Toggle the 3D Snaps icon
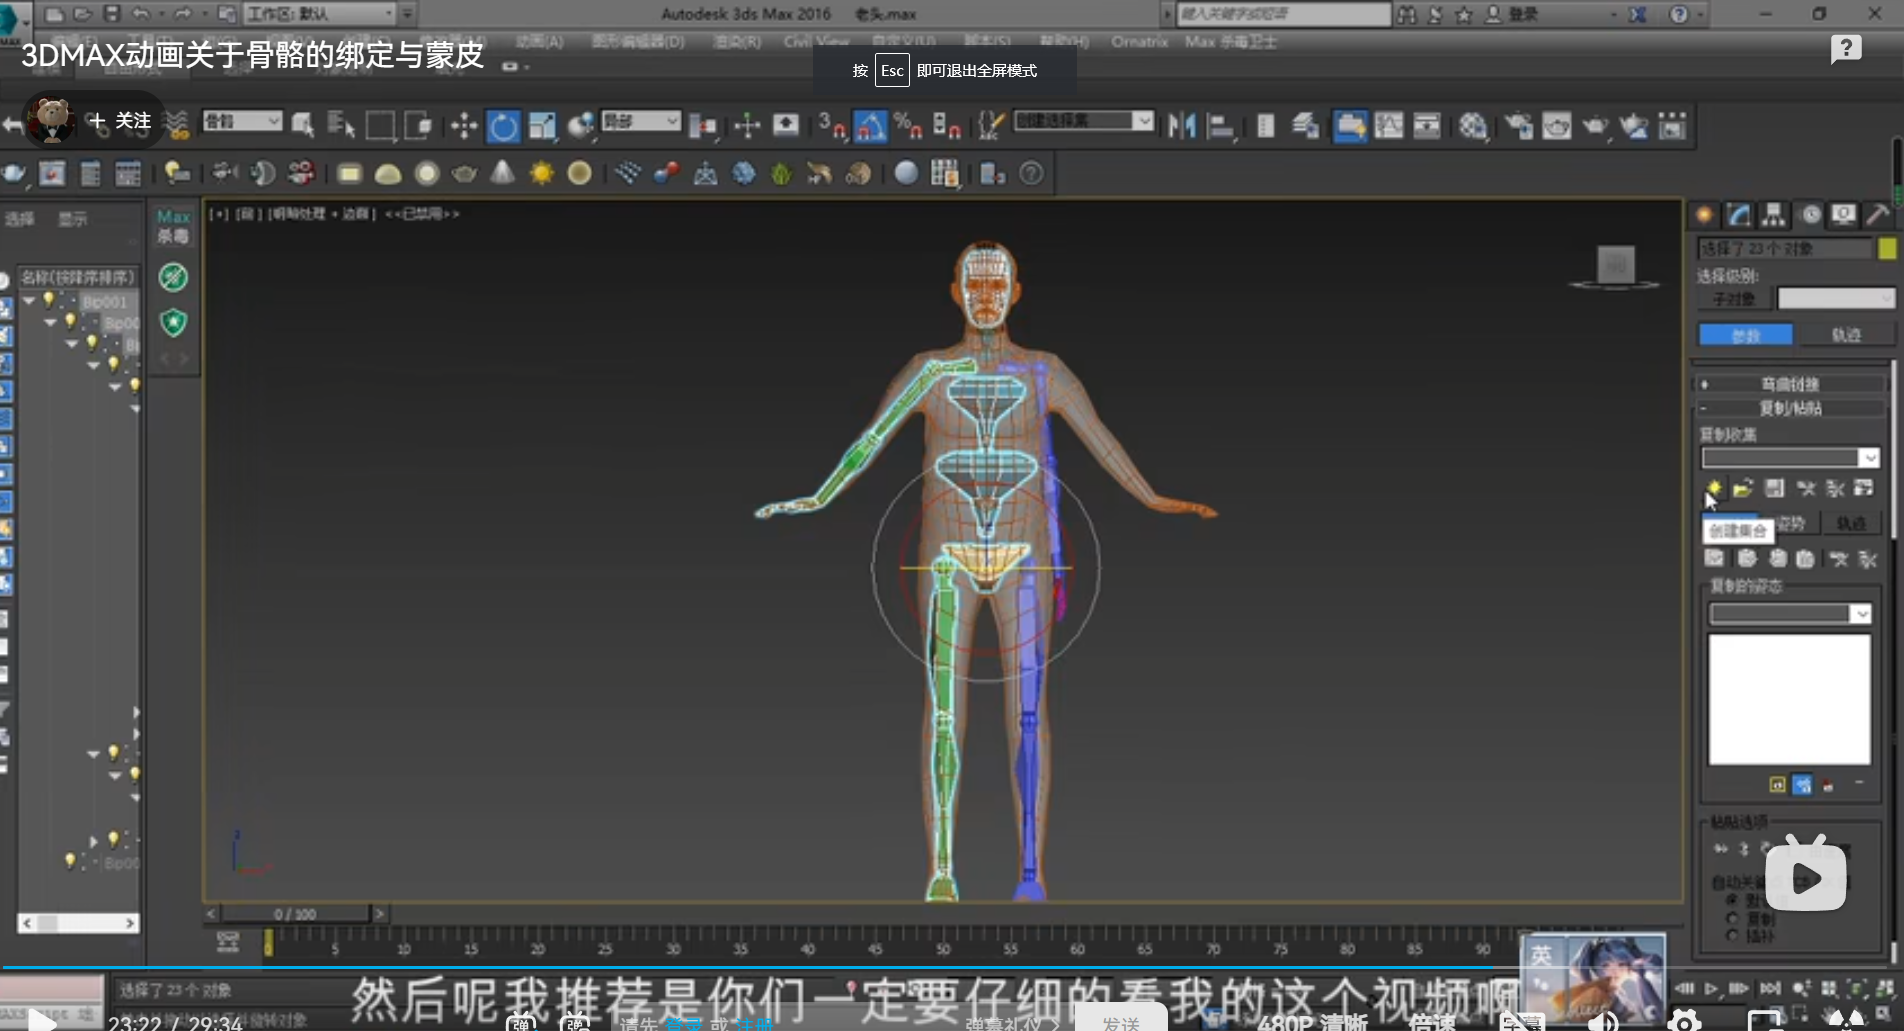Screen dimensions: 1904x1031 click(832, 125)
